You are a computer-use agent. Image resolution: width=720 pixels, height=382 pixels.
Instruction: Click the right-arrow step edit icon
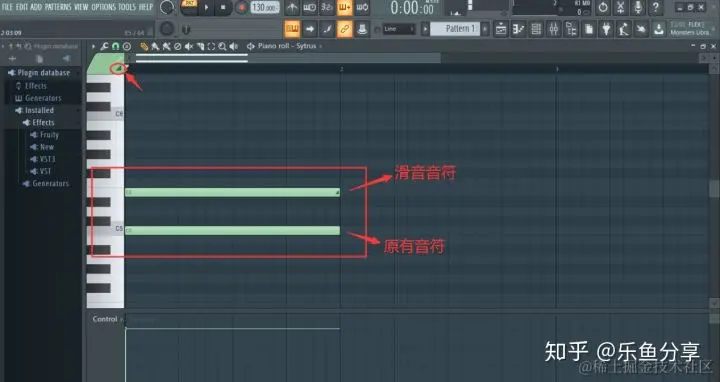309,29
